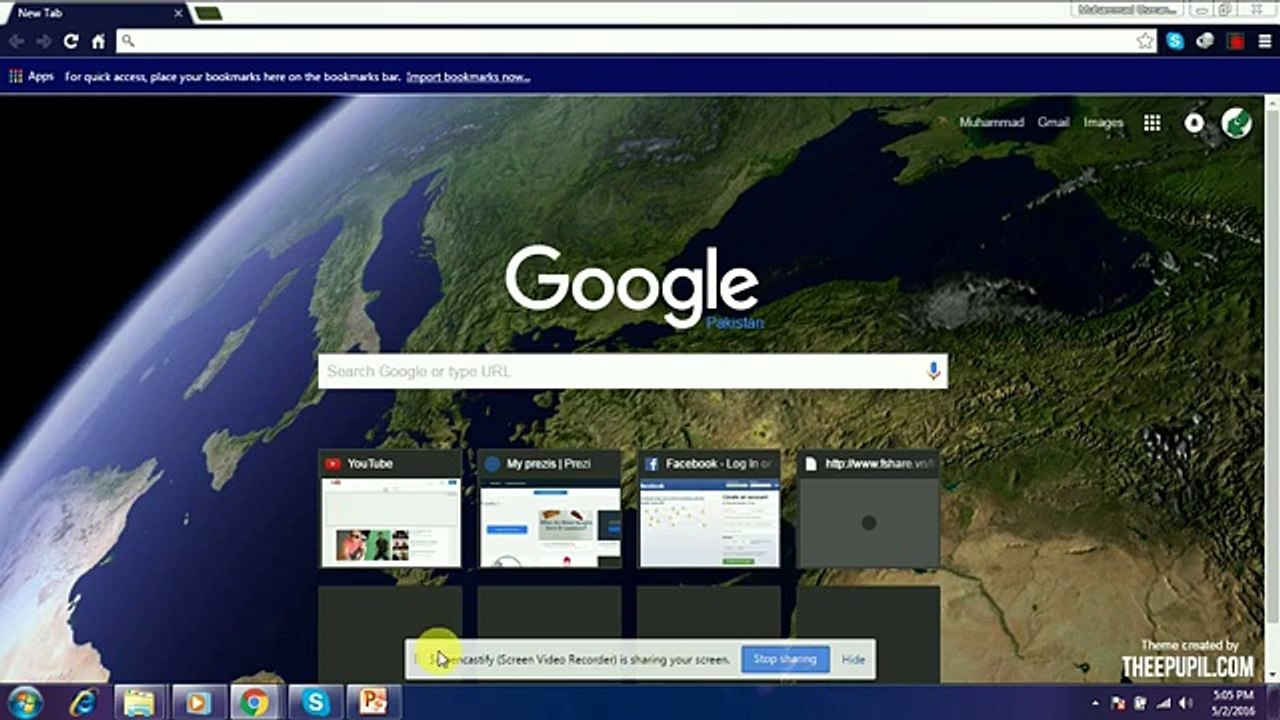
Task: Open the Muhammad profile link
Action: pos(991,122)
